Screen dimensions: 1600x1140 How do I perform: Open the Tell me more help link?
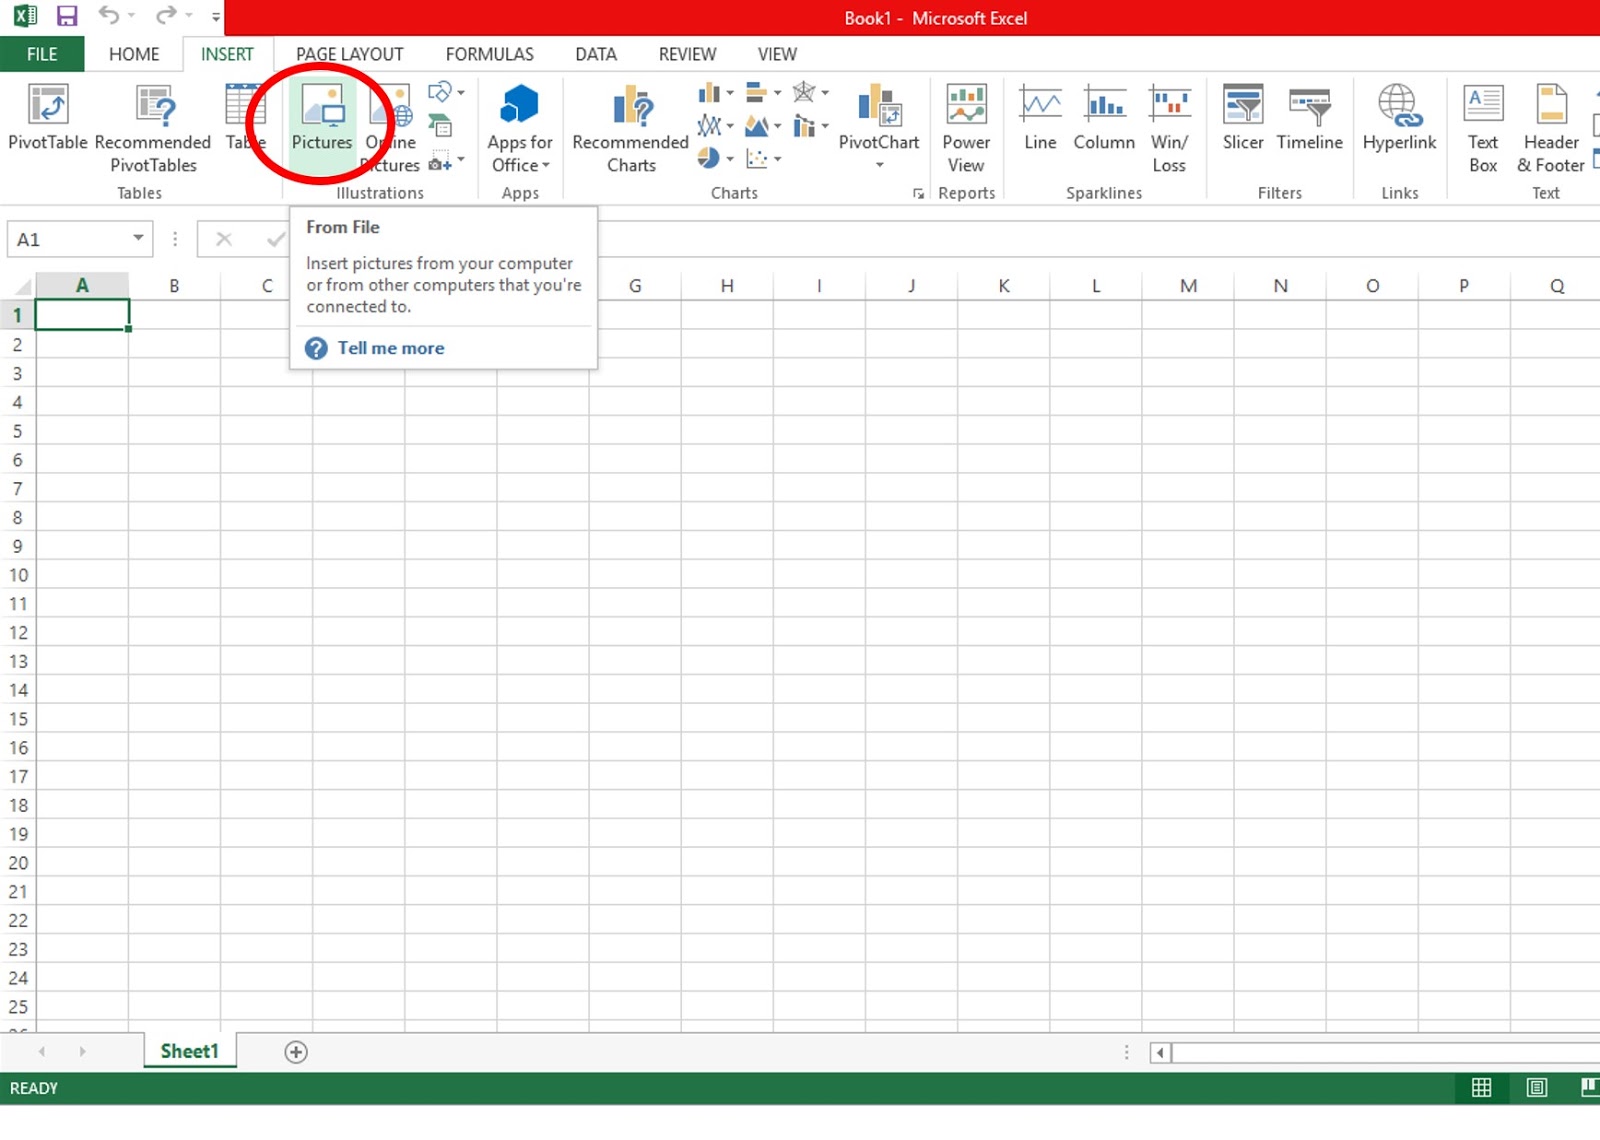391,347
